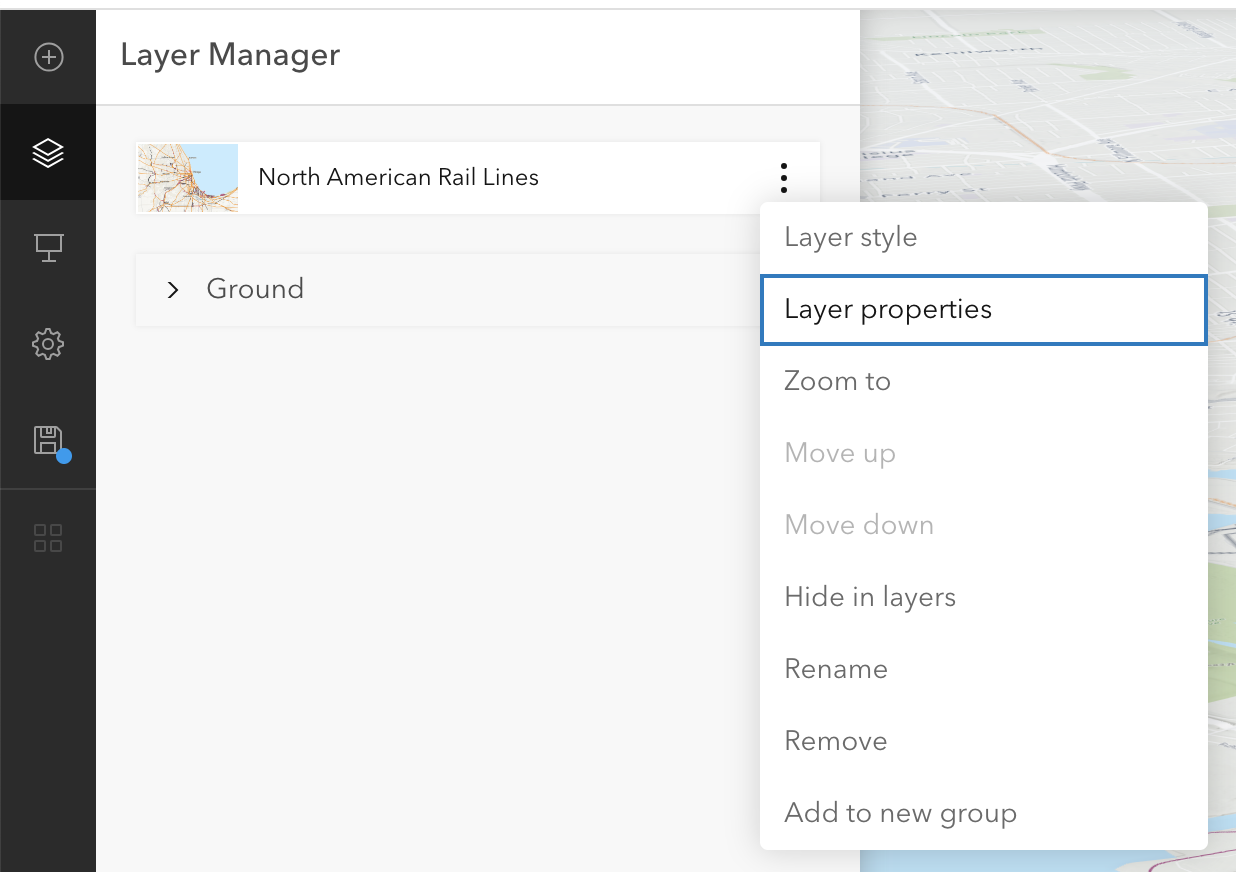Open the Slides presentation icon
1236x872 pixels.
pos(48,248)
